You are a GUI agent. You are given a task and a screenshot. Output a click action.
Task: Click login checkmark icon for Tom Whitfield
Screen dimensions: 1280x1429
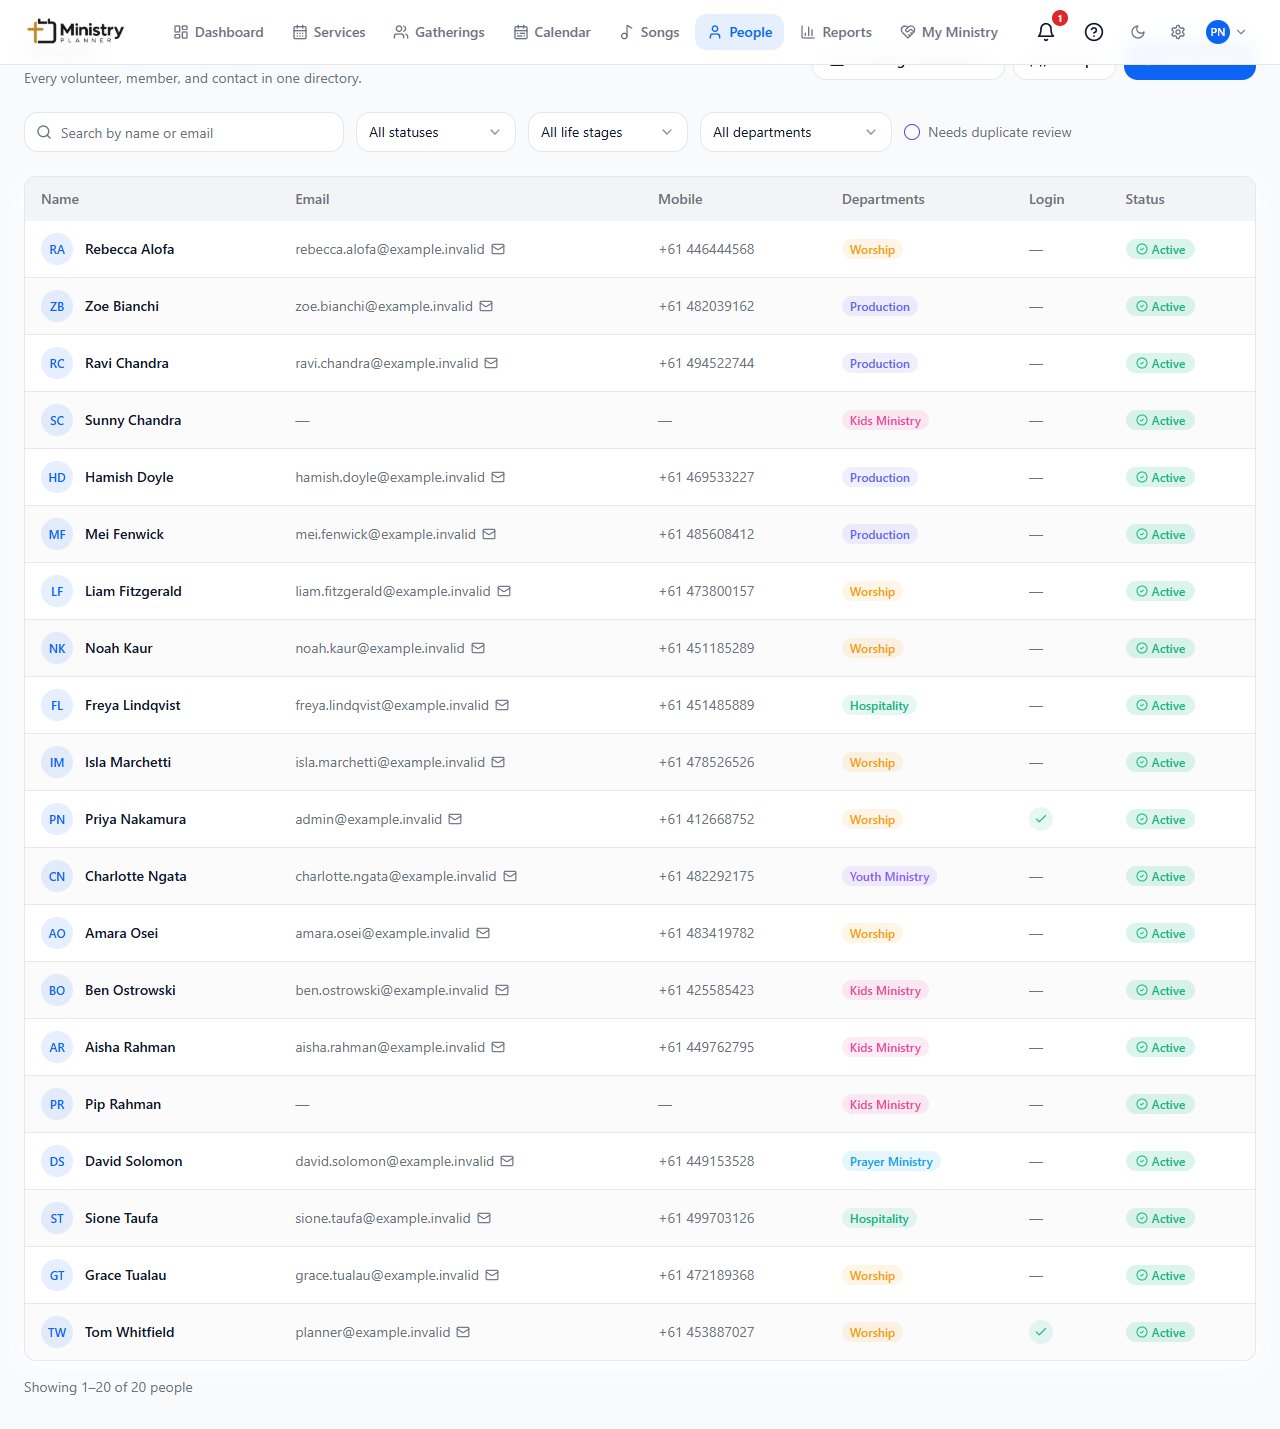click(x=1041, y=1332)
